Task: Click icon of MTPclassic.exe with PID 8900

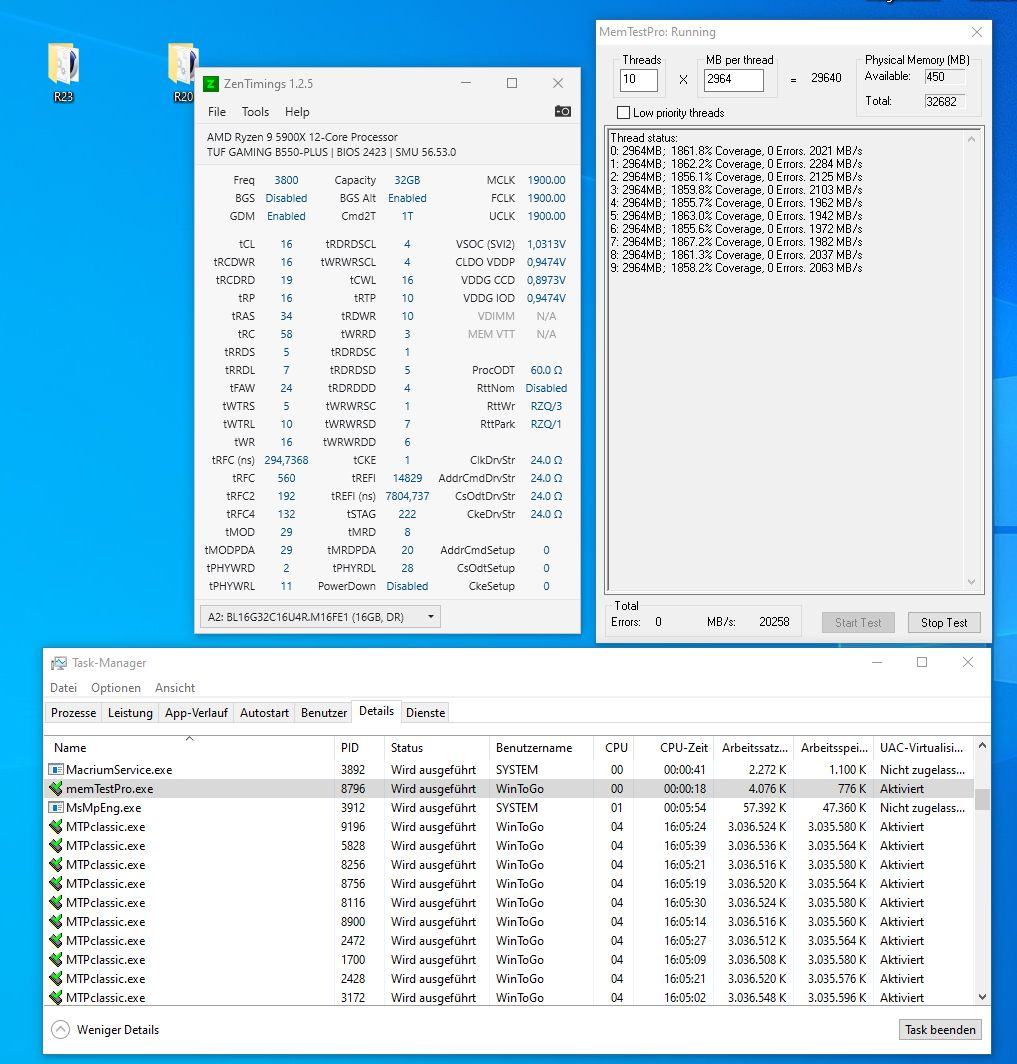Action: (x=56, y=922)
